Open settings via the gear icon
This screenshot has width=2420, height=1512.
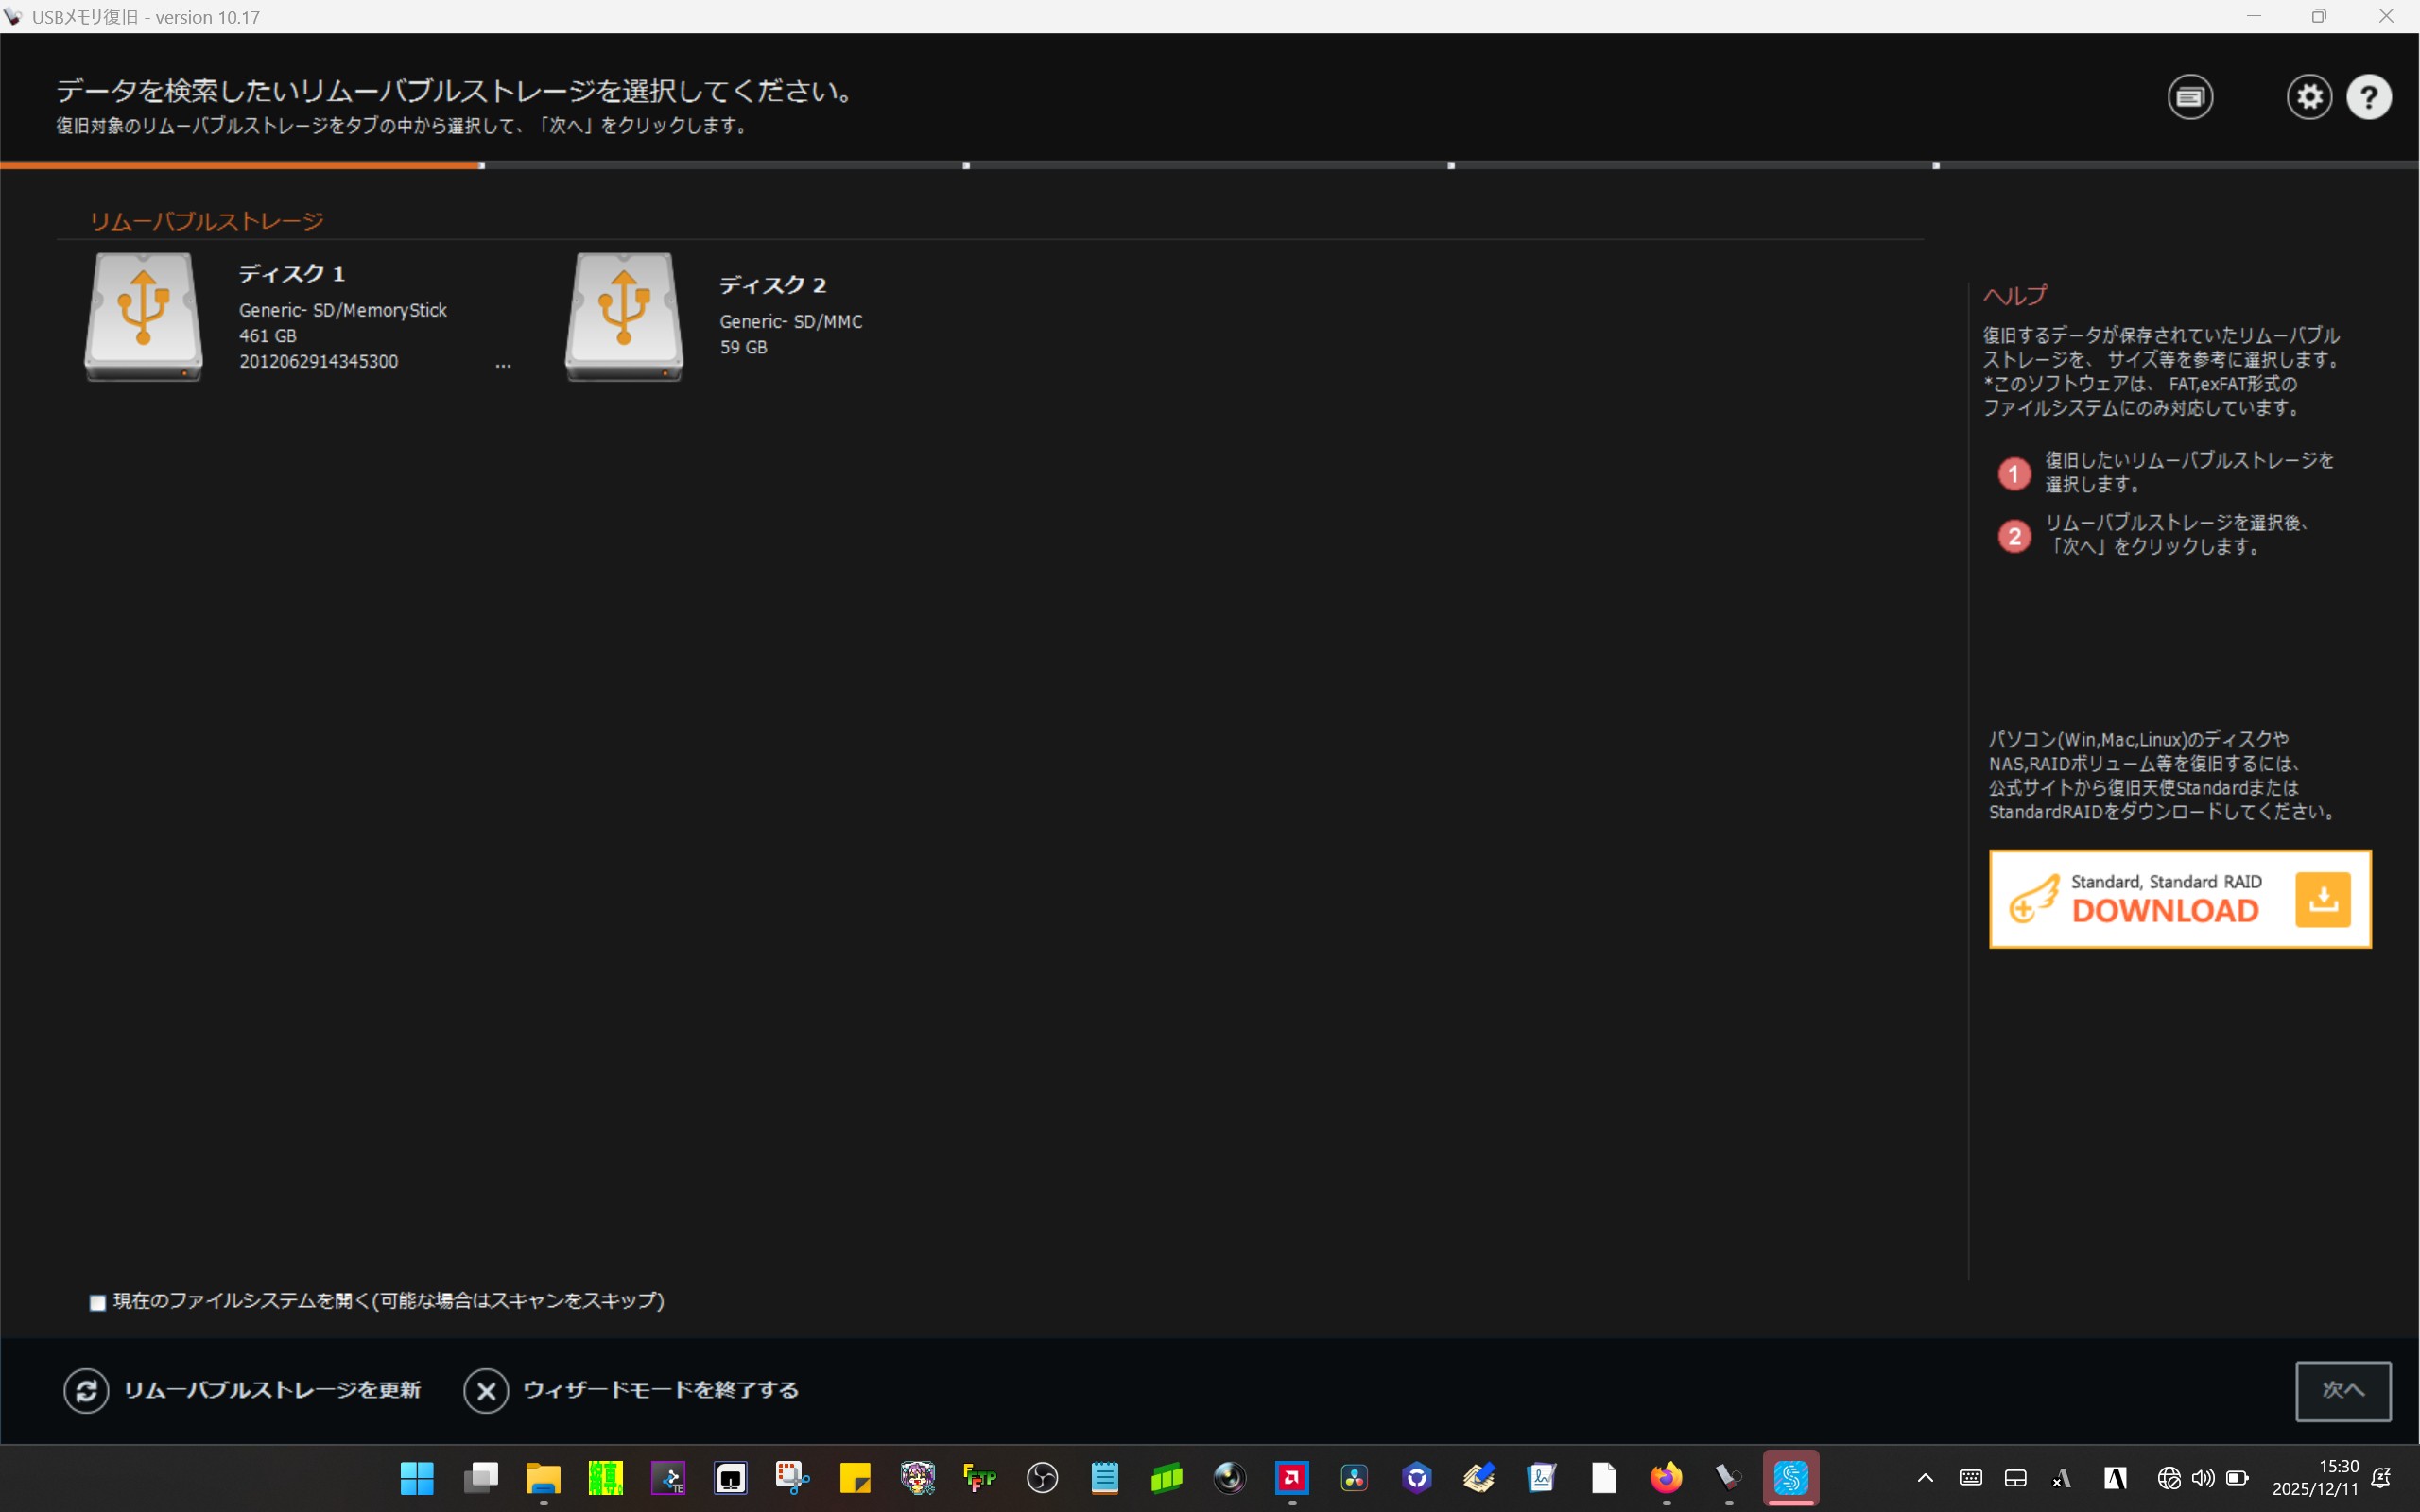(2309, 97)
